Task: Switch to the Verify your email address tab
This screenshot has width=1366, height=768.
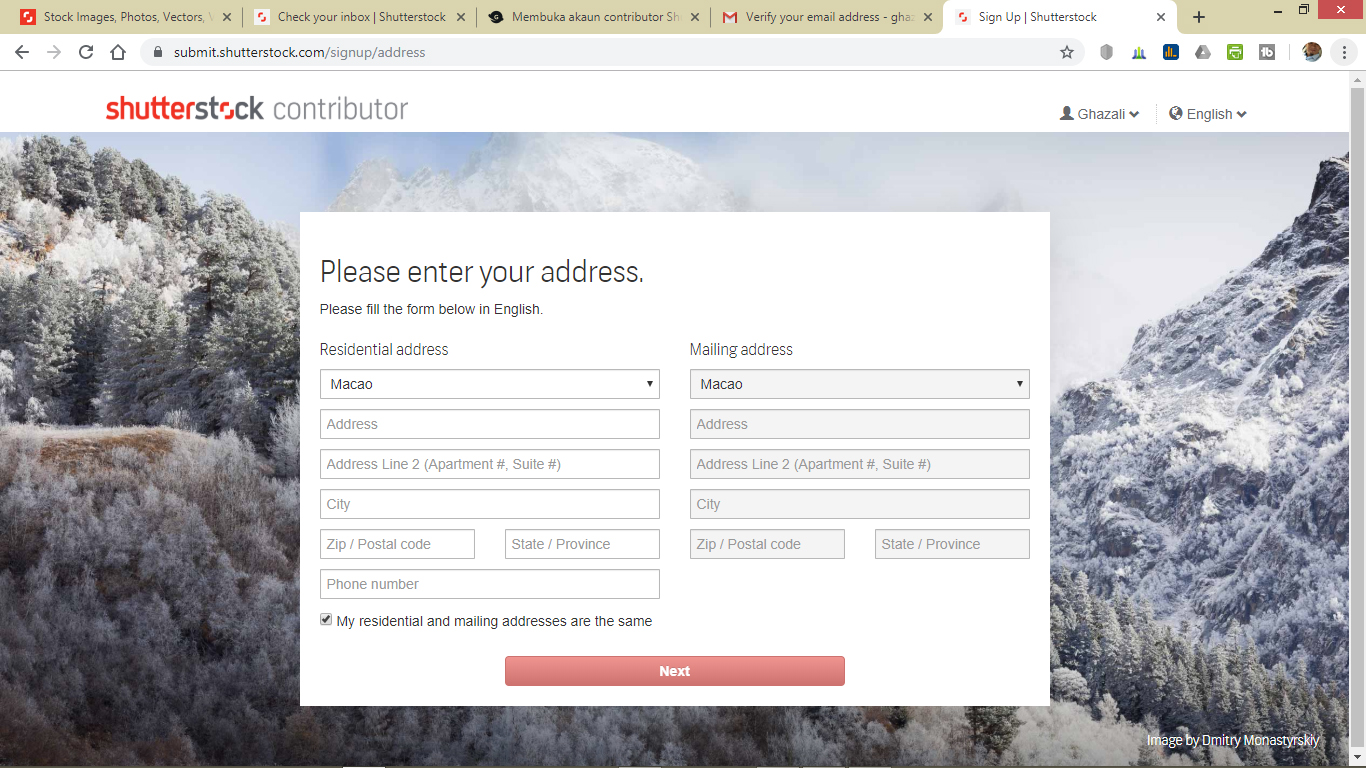Action: coord(828,17)
